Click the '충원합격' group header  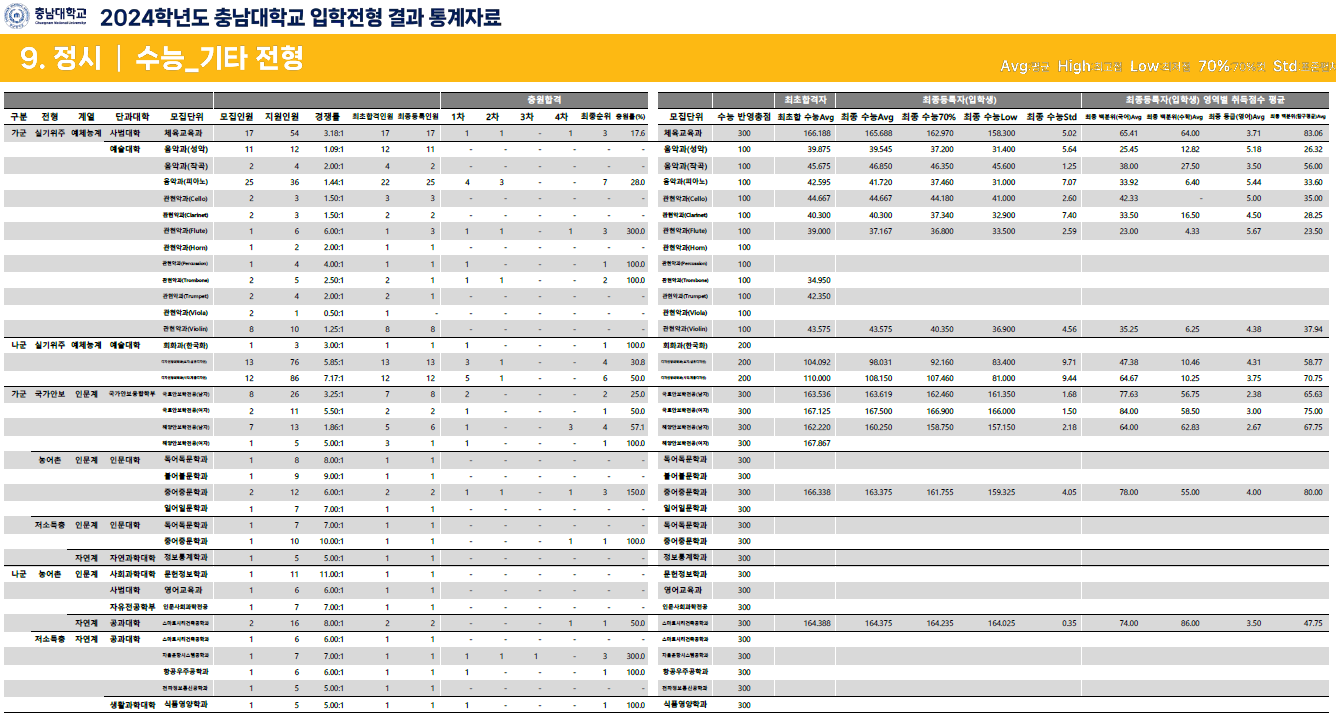(x=545, y=100)
